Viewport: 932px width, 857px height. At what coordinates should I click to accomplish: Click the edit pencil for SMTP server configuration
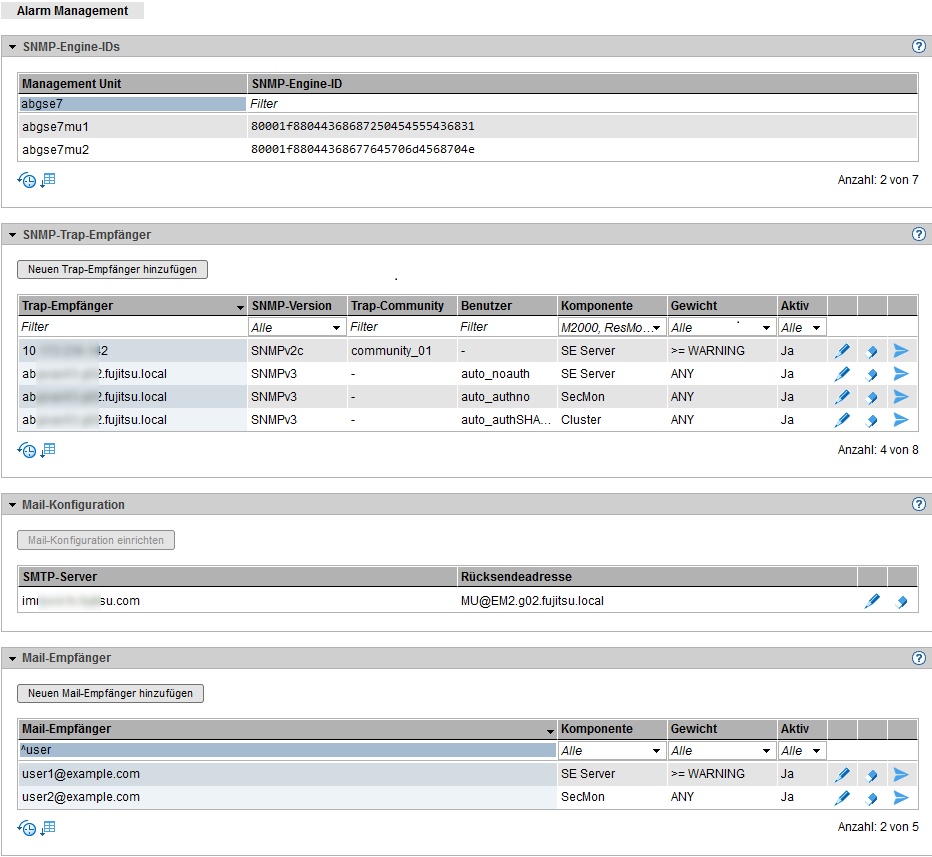(872, 601)
